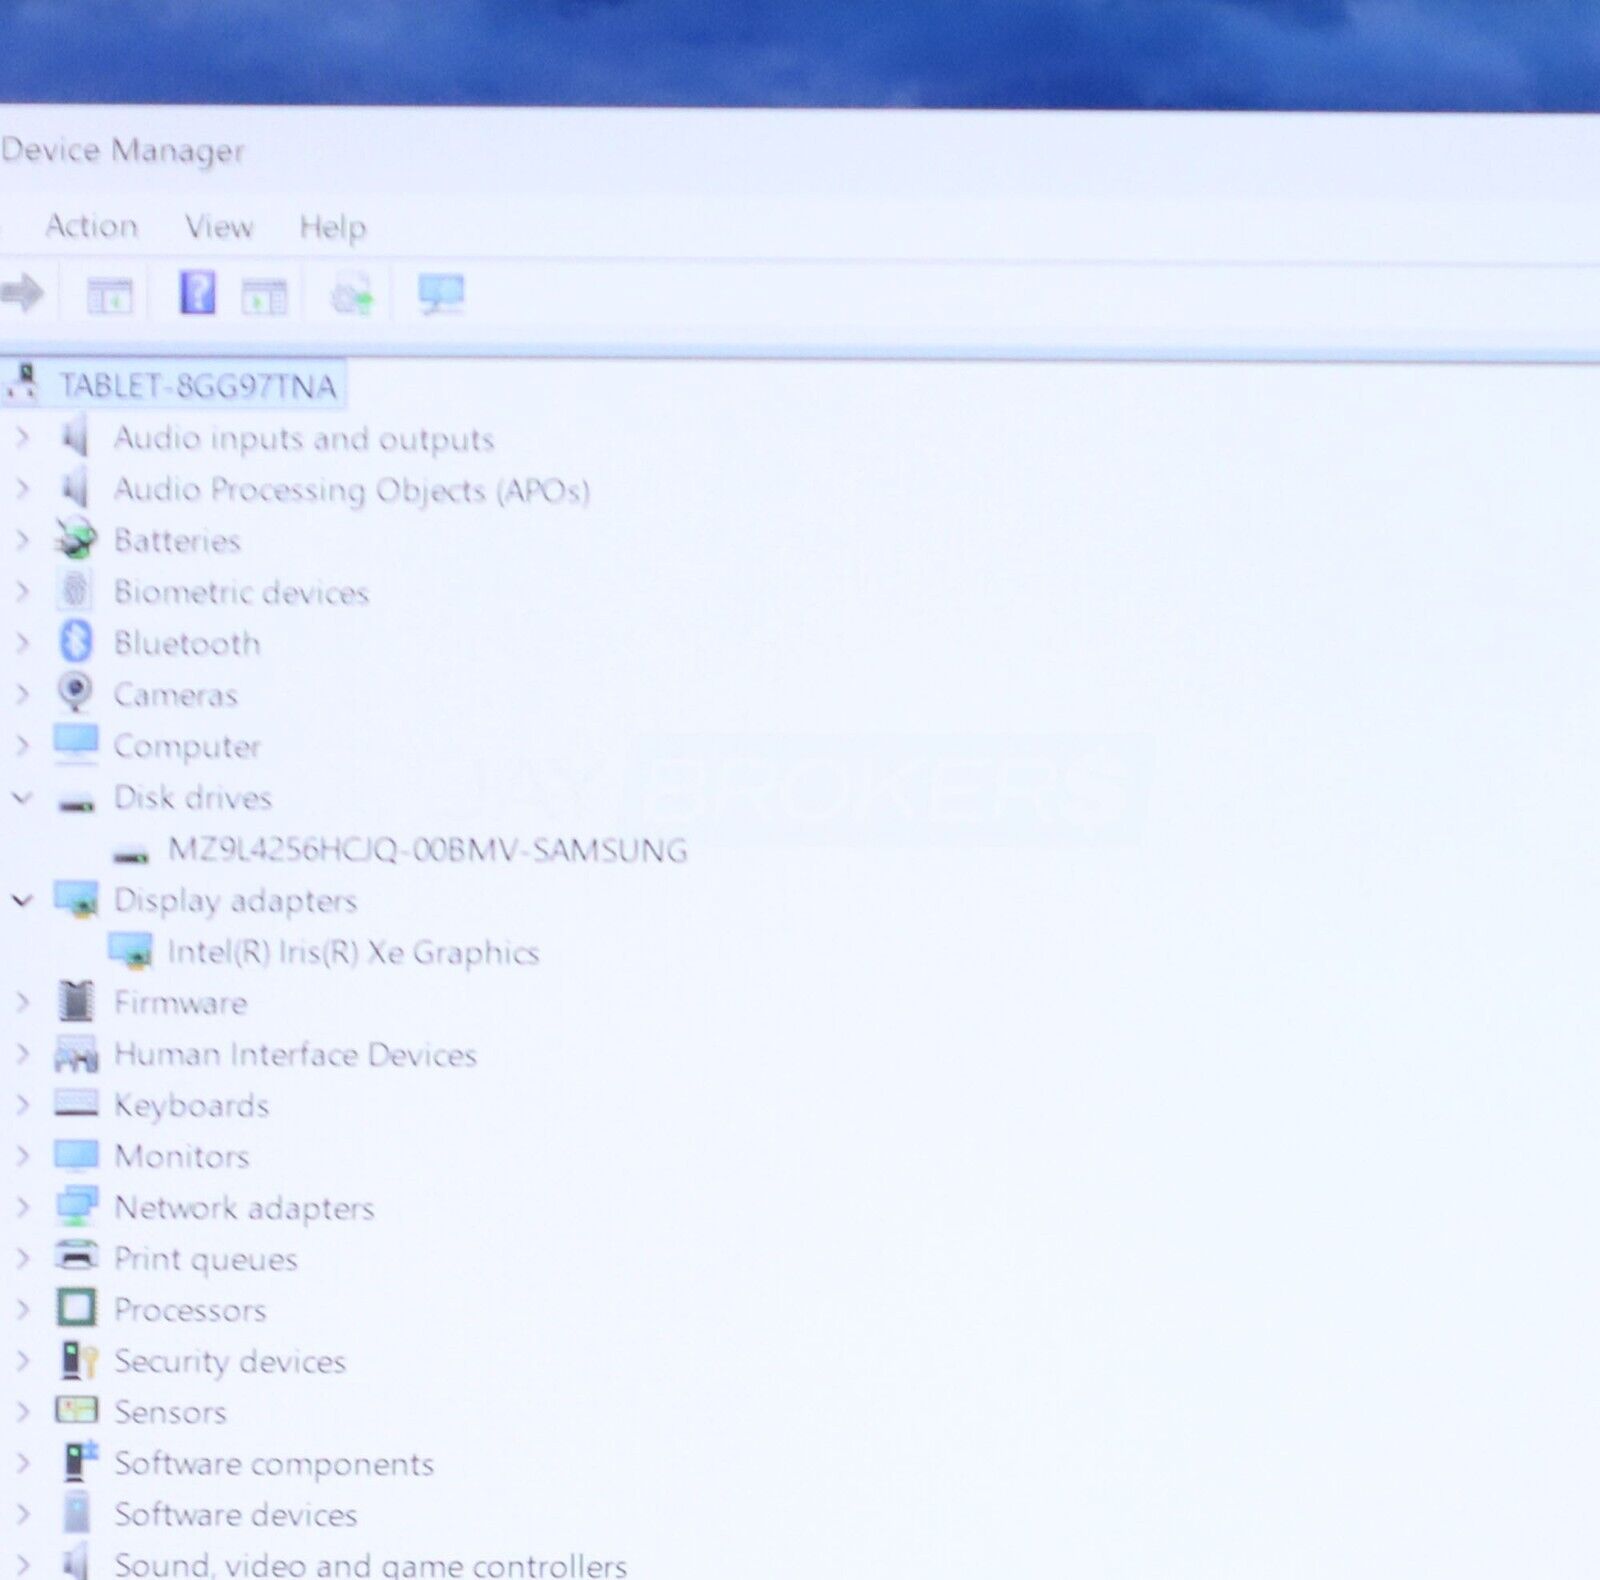Select the Processors label in the tree
This screenshot has width=1600, height=1580.
190,1310
